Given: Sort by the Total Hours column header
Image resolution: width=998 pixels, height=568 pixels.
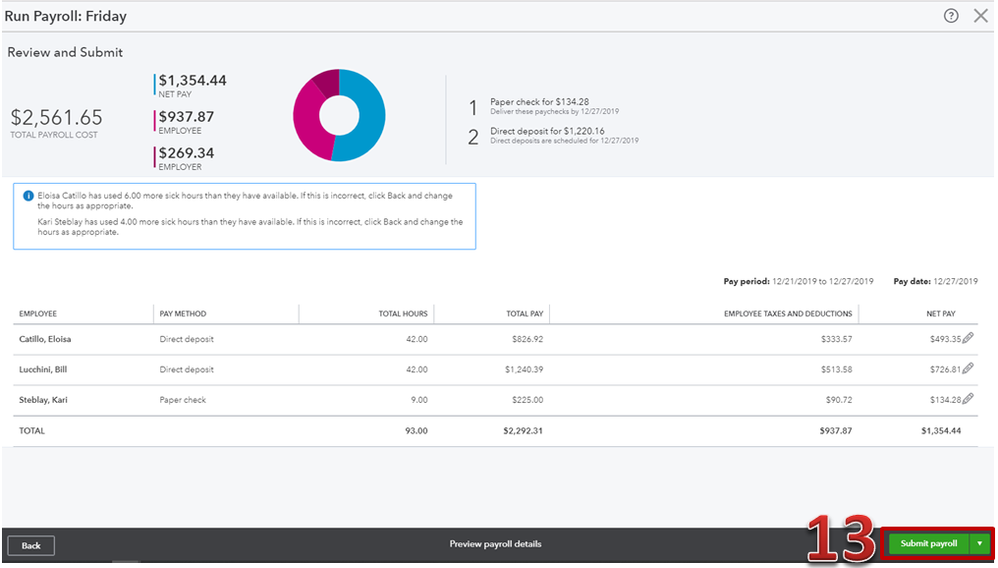Looking at the screenshot, I should [x=403, y=314].
